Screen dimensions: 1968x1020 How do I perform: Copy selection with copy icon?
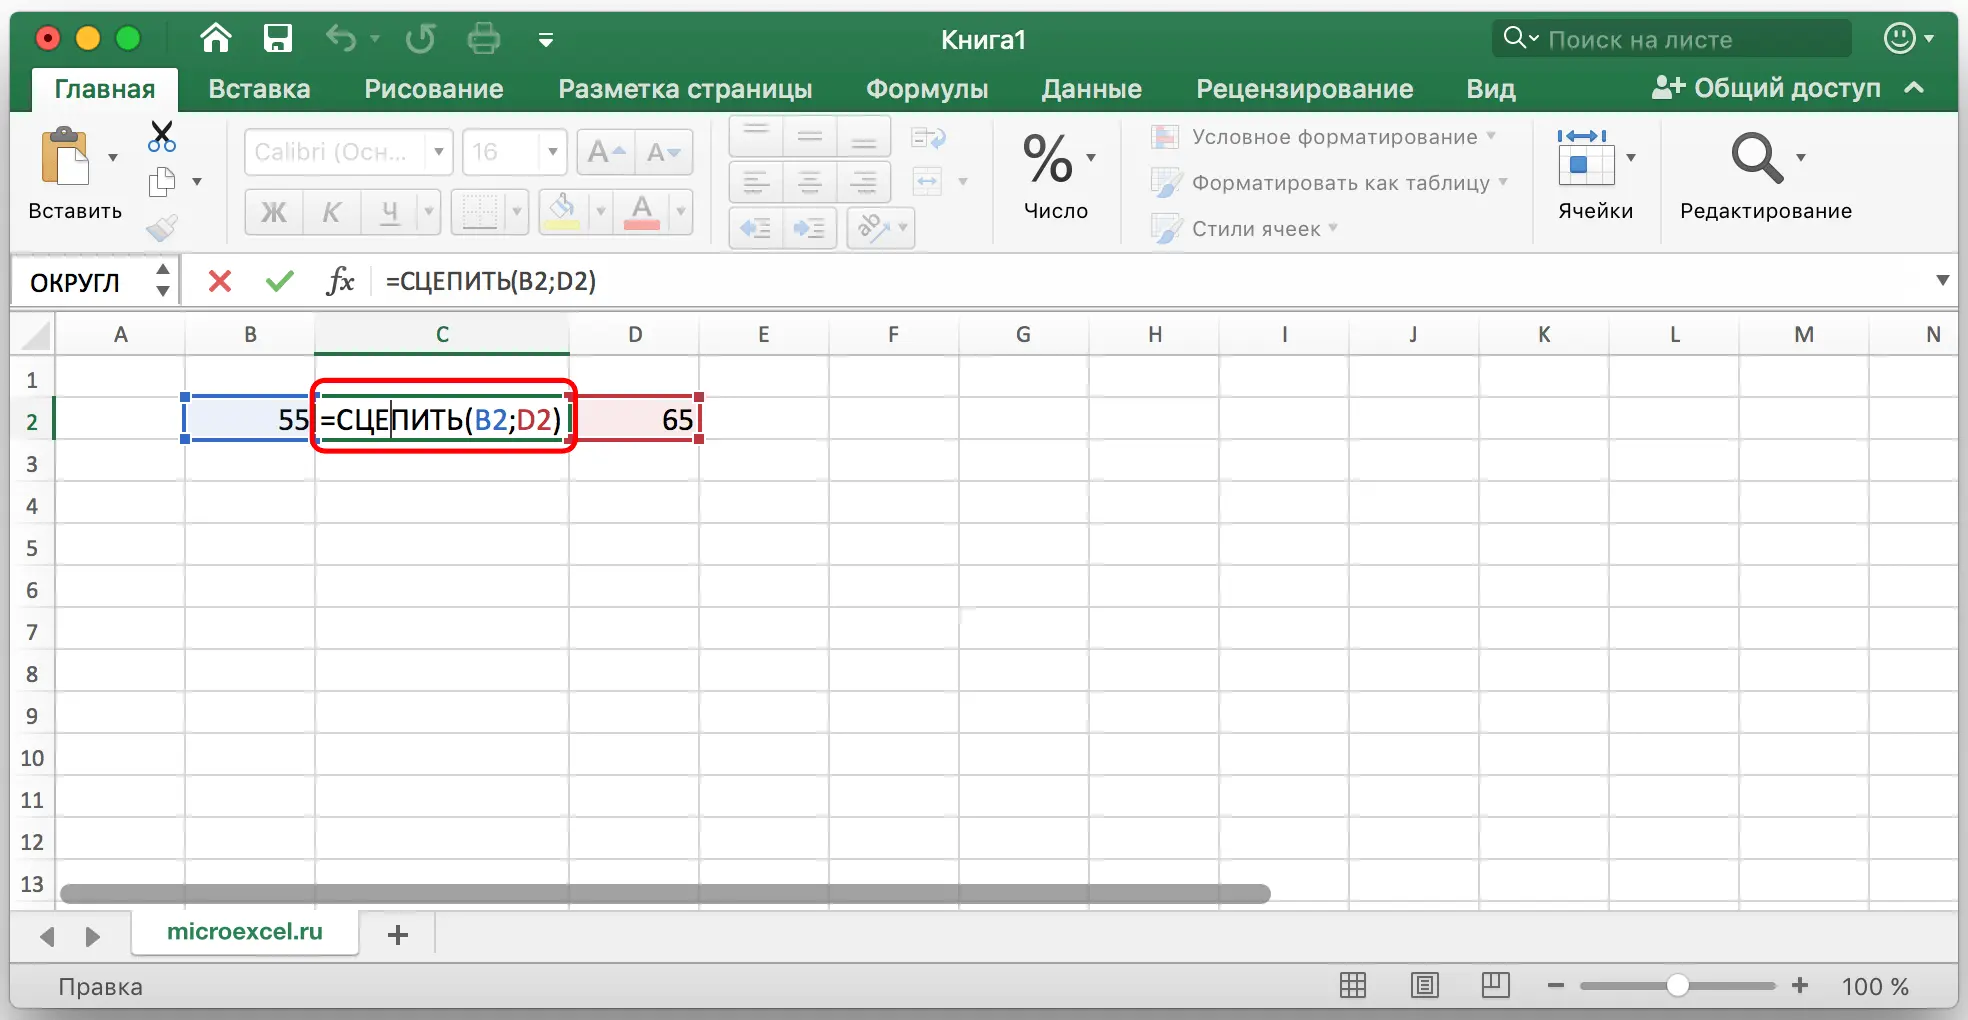(162, 182)
